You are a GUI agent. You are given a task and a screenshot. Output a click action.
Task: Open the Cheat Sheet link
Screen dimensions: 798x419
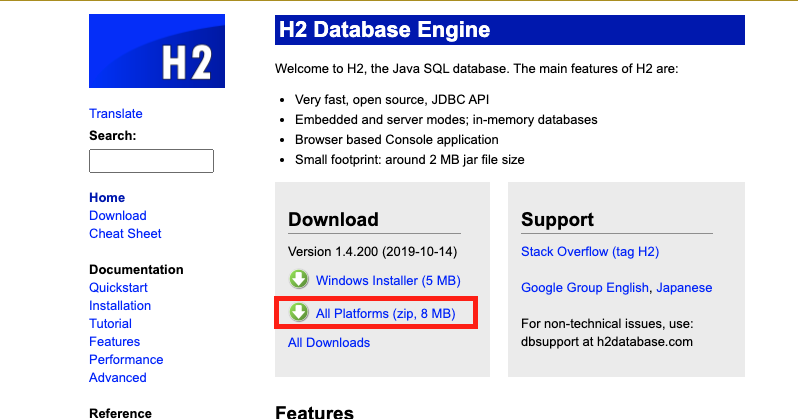(x=125, y=234)
